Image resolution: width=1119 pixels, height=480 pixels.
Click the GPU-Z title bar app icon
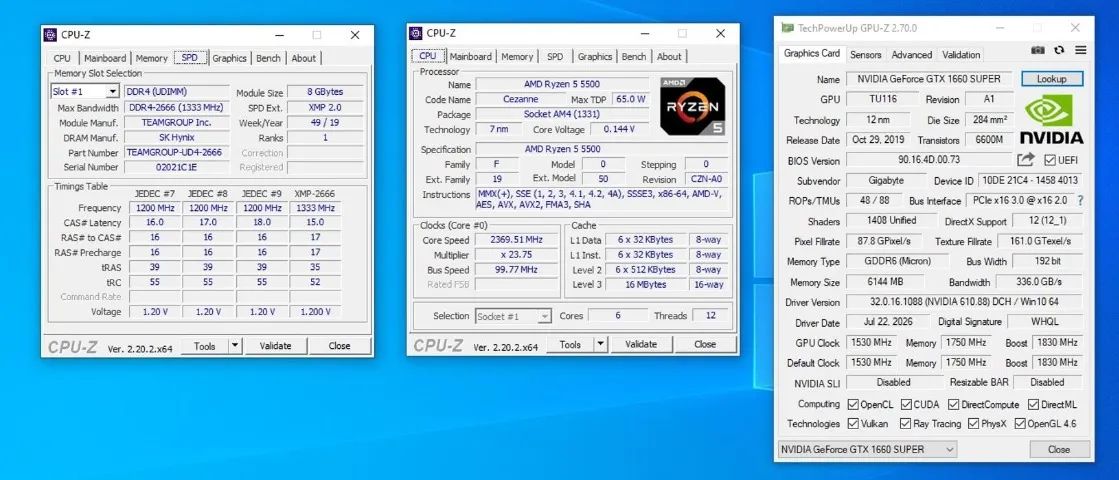click(787, 28)
